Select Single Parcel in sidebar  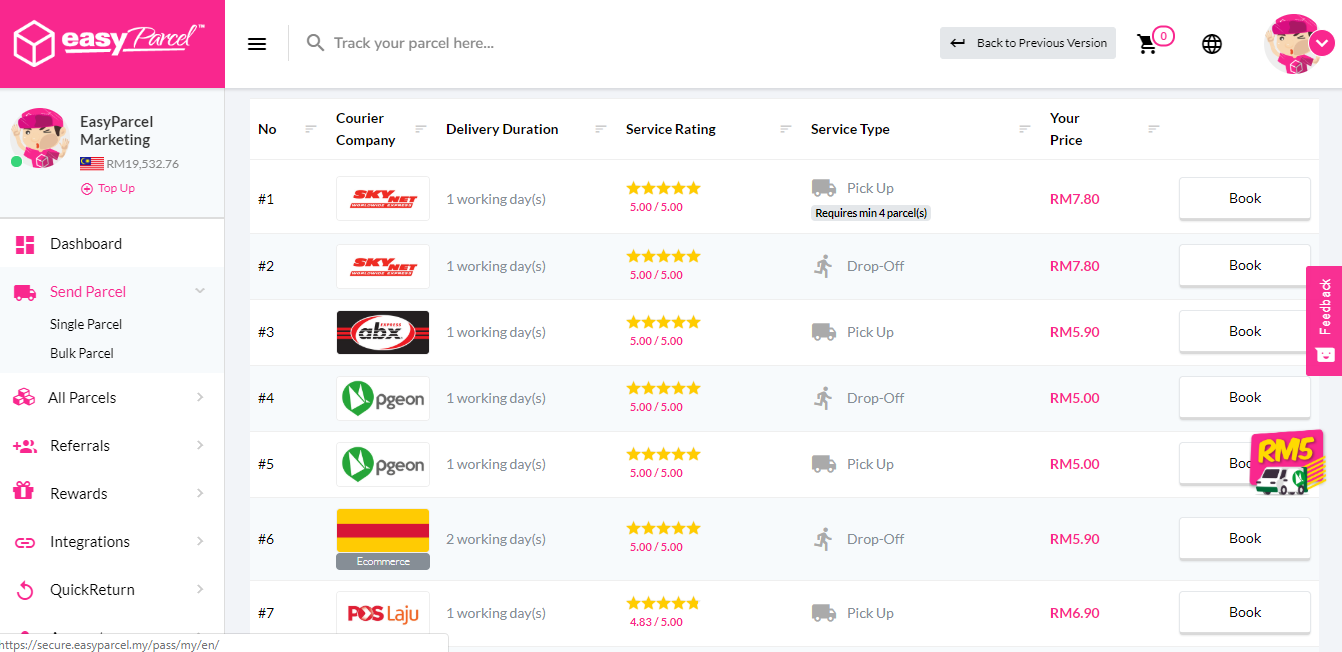pos(86,324)
